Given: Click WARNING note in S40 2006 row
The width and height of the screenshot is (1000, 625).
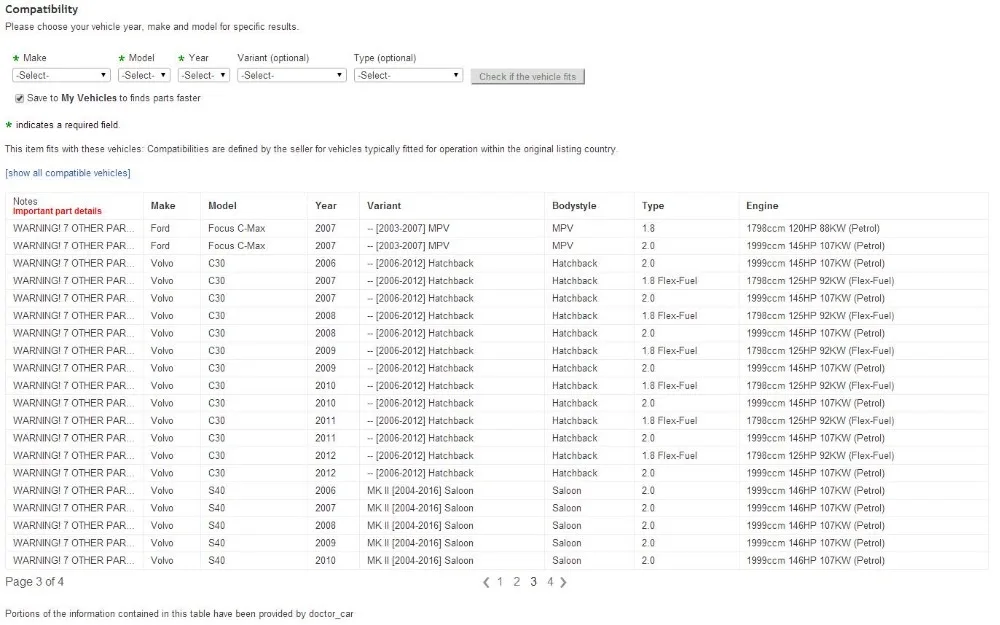Looking at the screenshot, I should pos(73,490).
